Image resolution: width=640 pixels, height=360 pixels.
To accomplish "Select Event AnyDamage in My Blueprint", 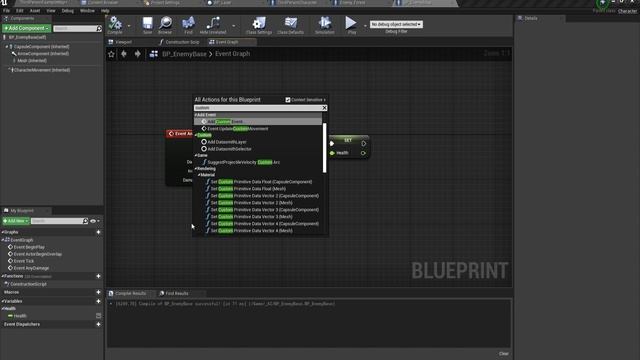I will point(31,268).
